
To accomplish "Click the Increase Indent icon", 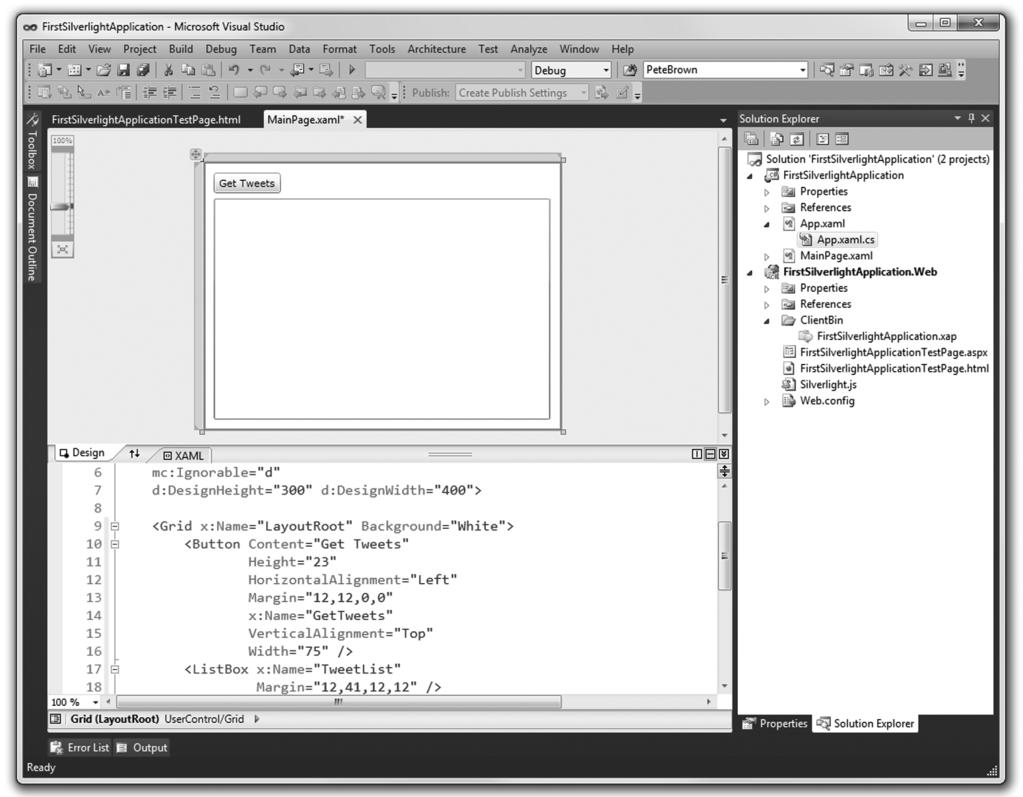I will point(169,93).
